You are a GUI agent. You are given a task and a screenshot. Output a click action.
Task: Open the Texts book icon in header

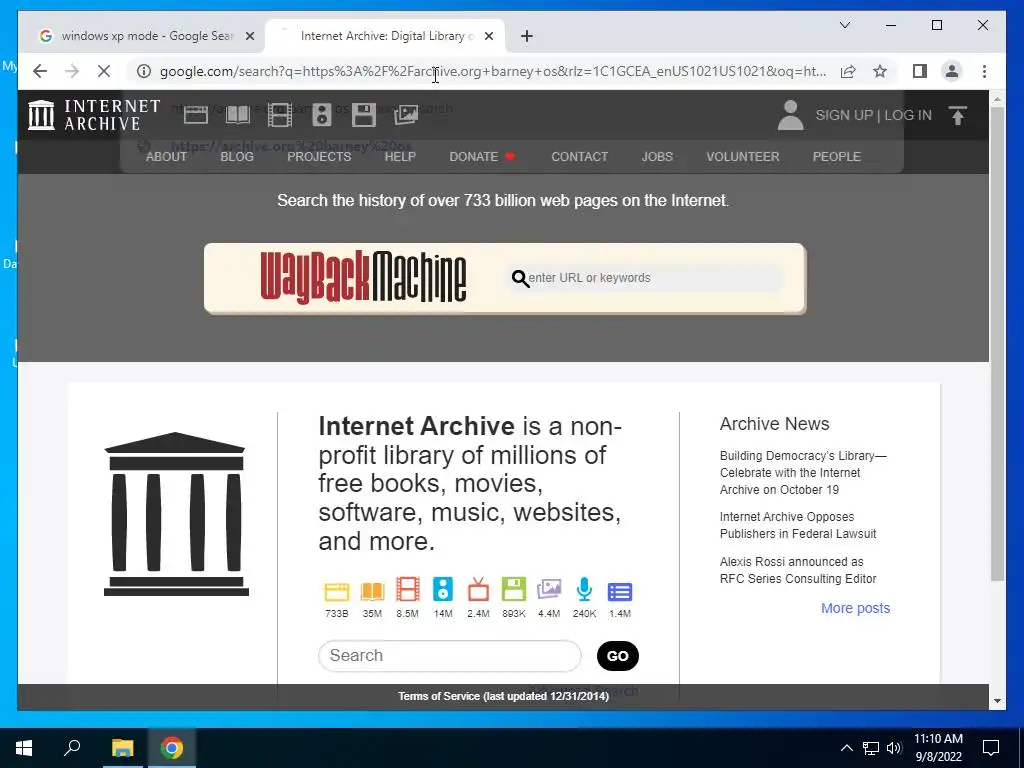238,116
